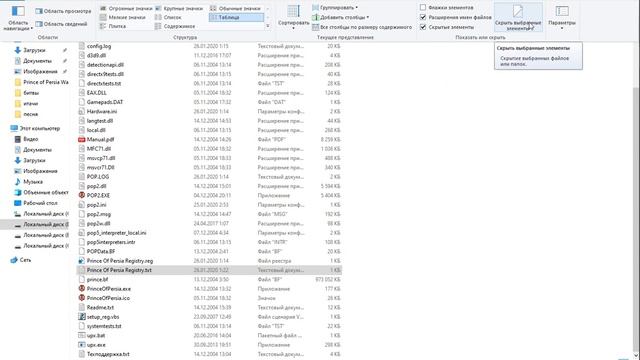Screen dimensions: 640x360
Task: Select langtest.dll file
Action: [100, 121]
